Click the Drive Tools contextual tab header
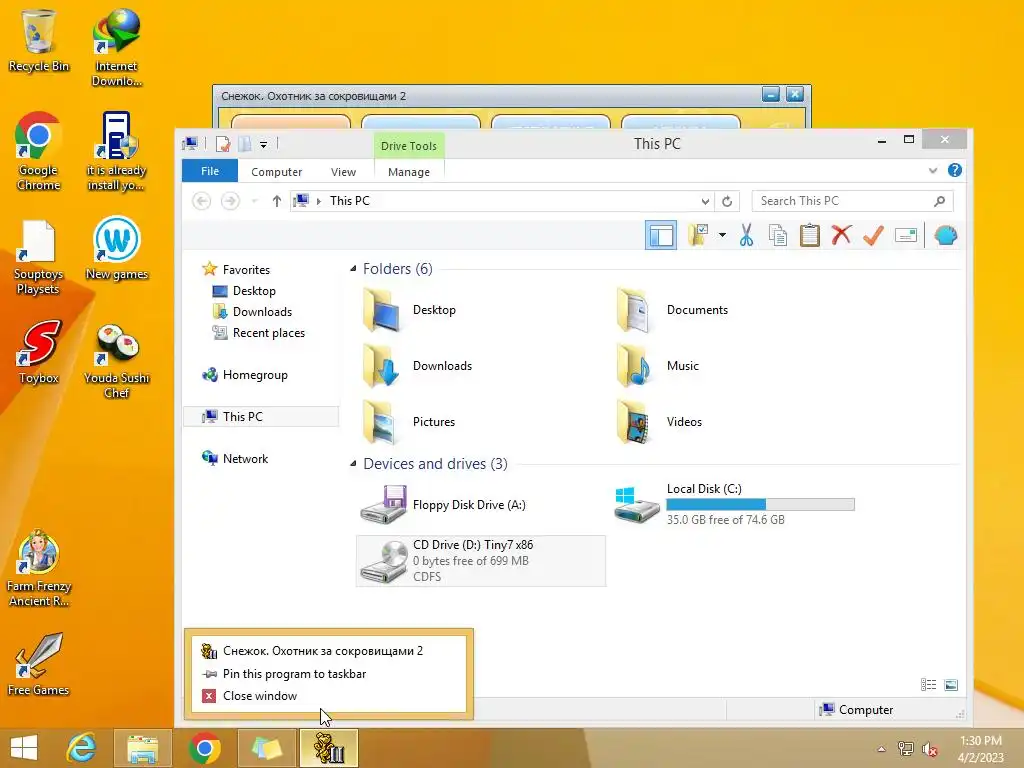 coord(409,146)
